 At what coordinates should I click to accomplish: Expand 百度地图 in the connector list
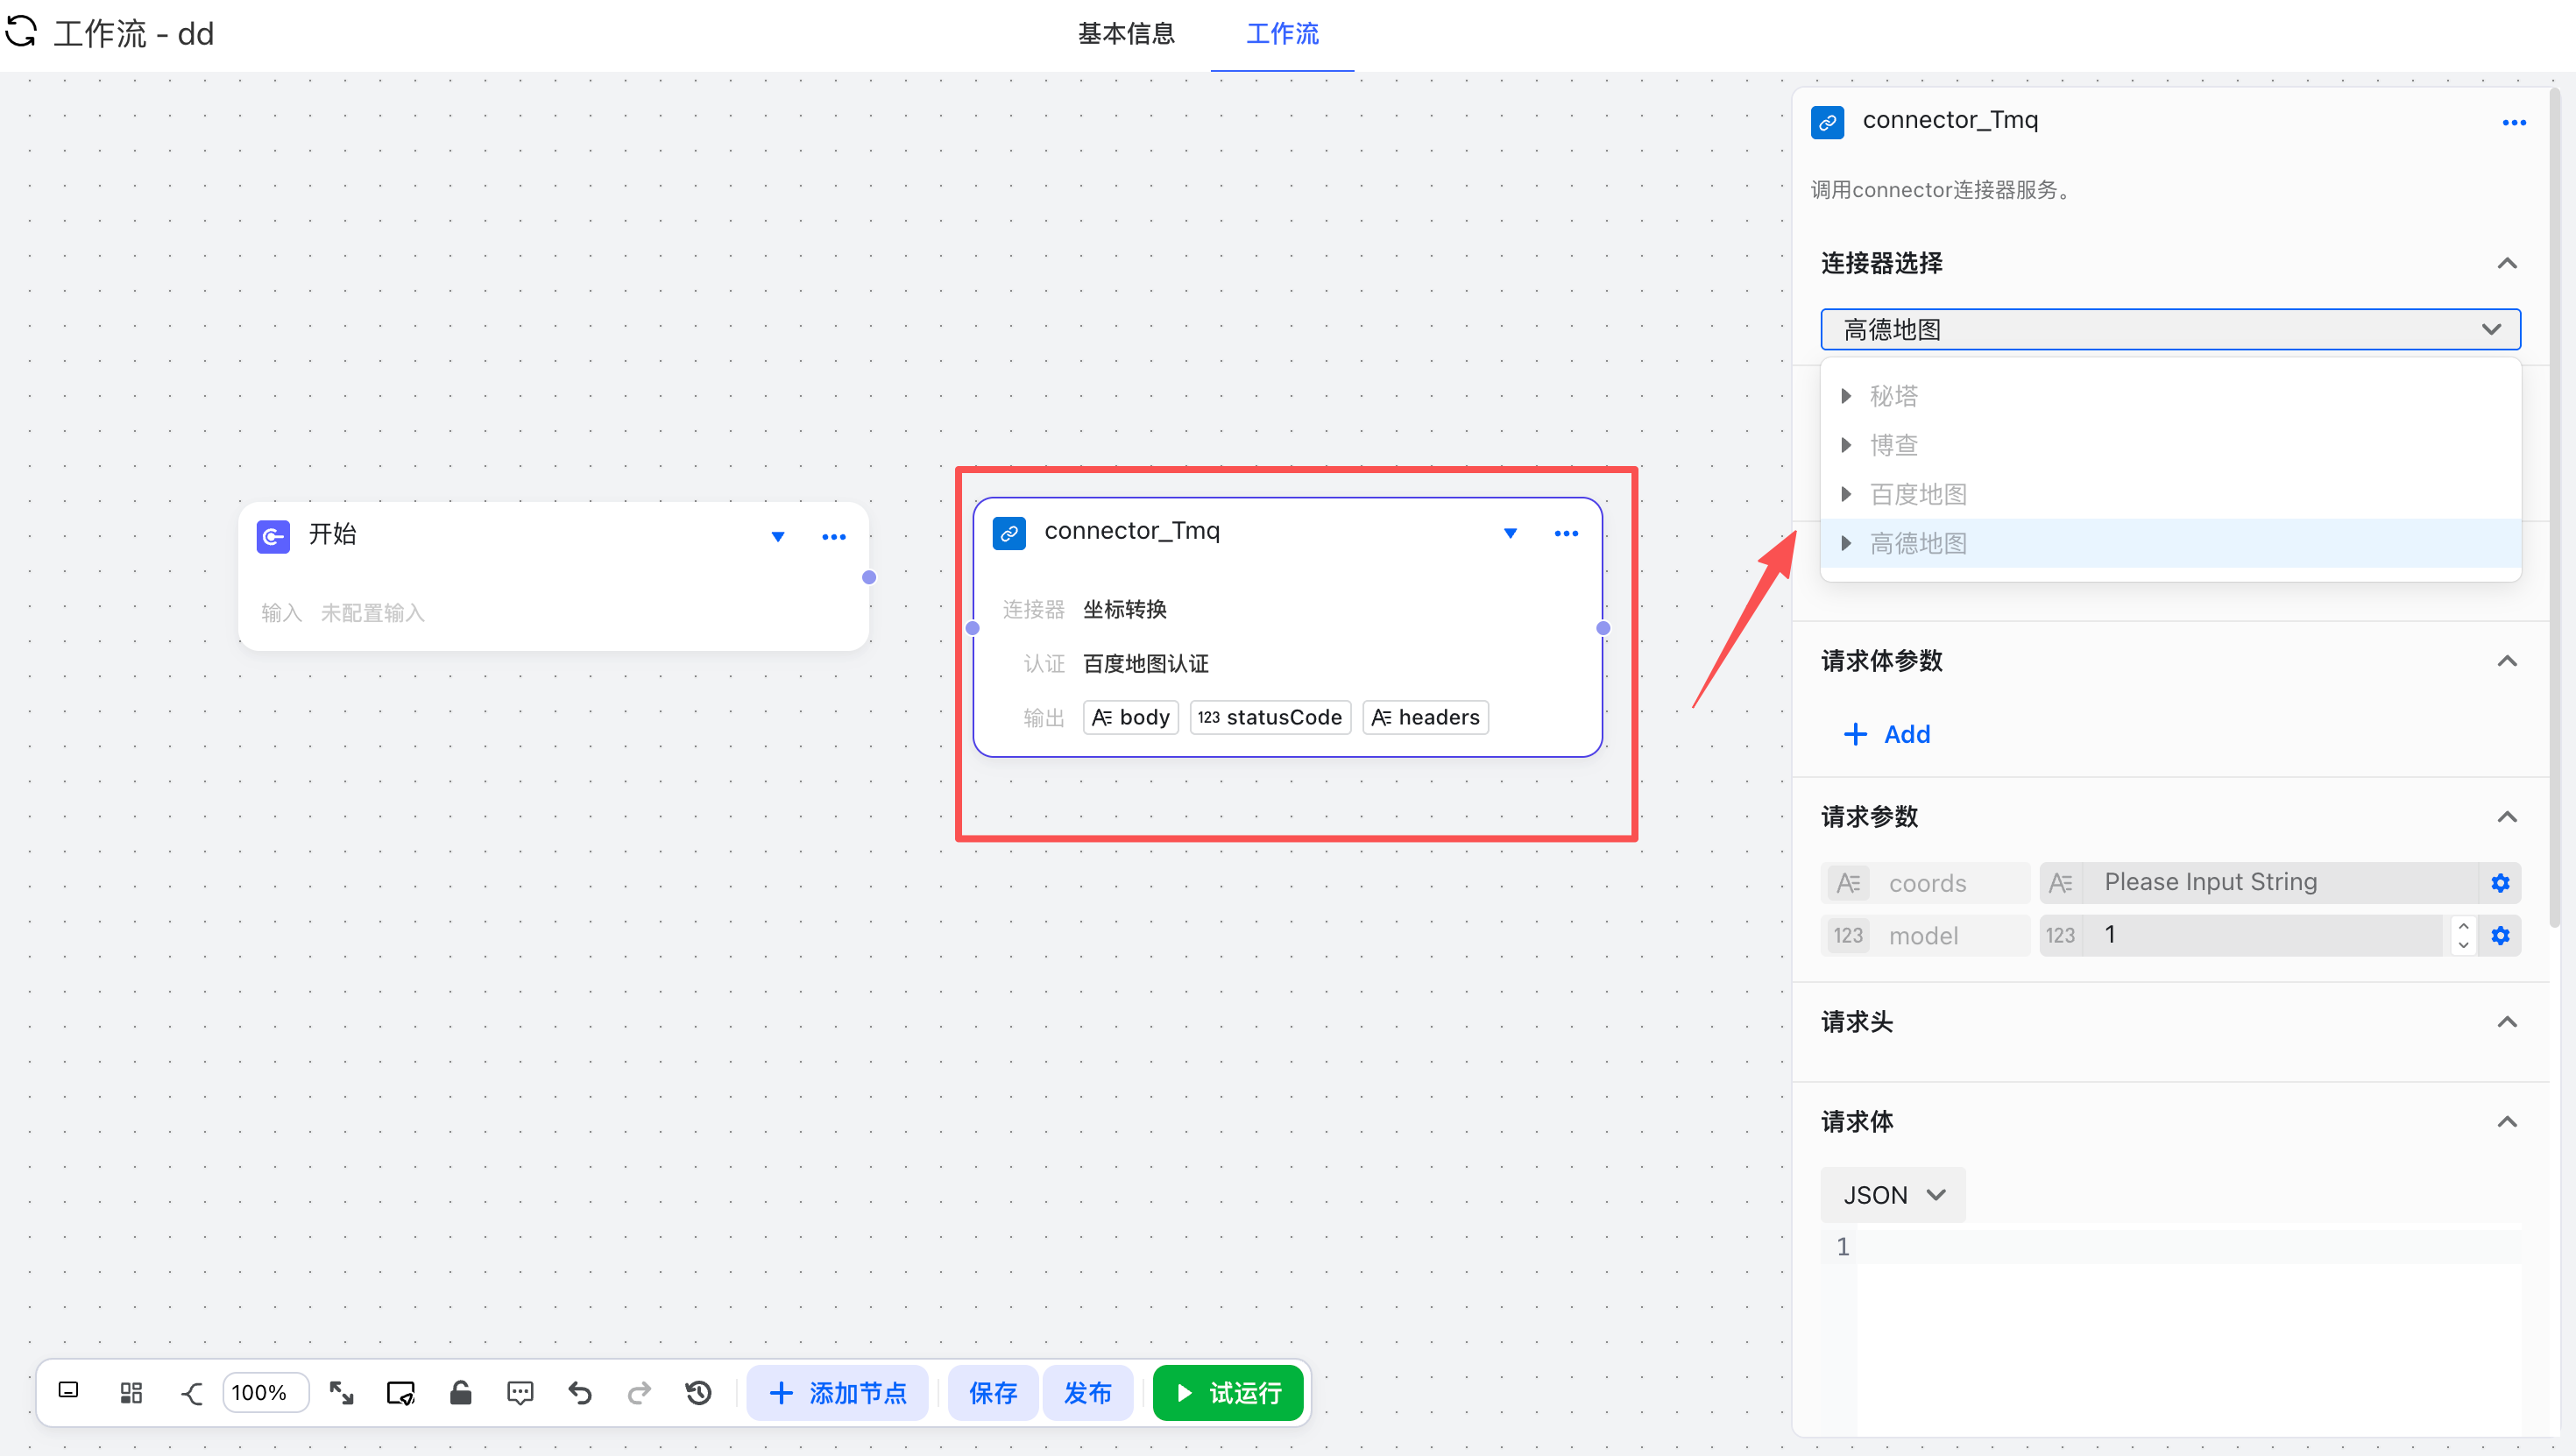1846,494
